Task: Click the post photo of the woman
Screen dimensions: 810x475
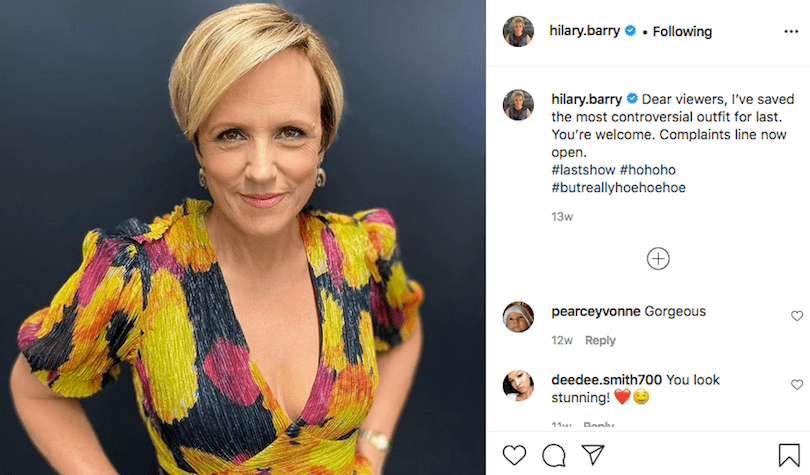Action: pos(243,237)
